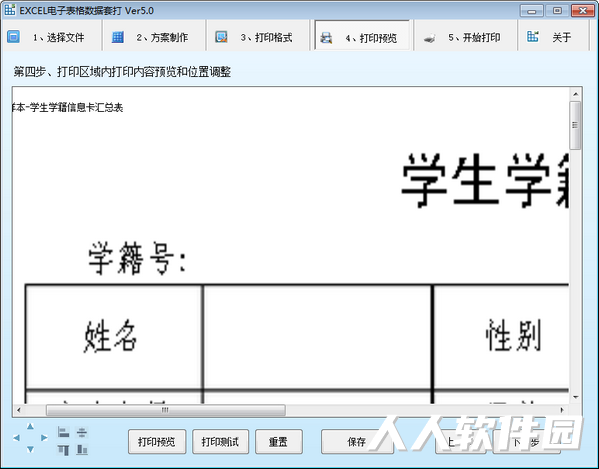Image resolution: width=599 pixels, height=469 pixels.
Task: Switch to the 2、方案制作 tab
Action: click(x=155, y=36)
